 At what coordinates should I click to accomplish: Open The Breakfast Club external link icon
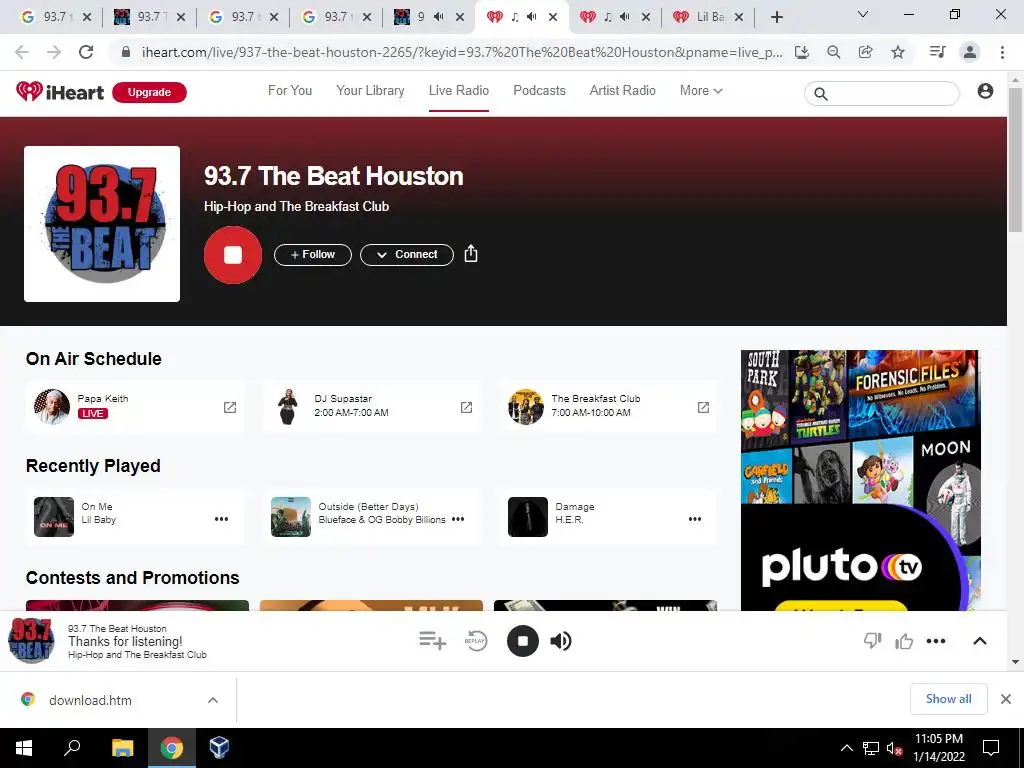pyautogui.click(x=703, y=408)
